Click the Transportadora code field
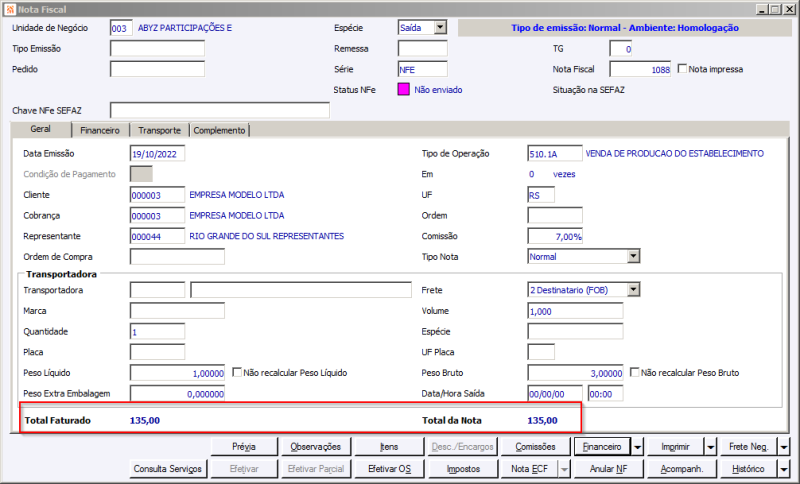Image resolution: width=800 pixels, height=484 pixels. 157,290
